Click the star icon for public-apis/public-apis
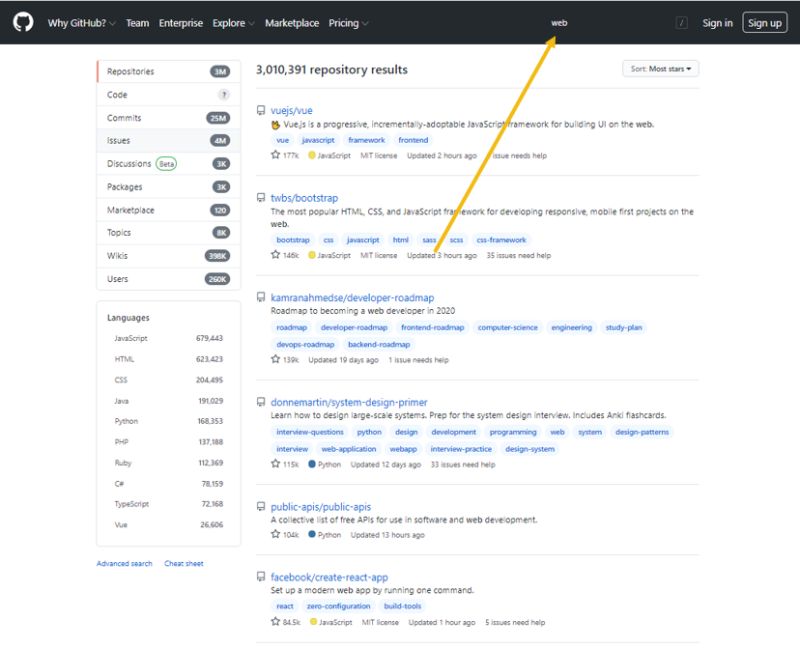Screen dimensions: 800x648 pyautogui.click(x=275, y=533)
